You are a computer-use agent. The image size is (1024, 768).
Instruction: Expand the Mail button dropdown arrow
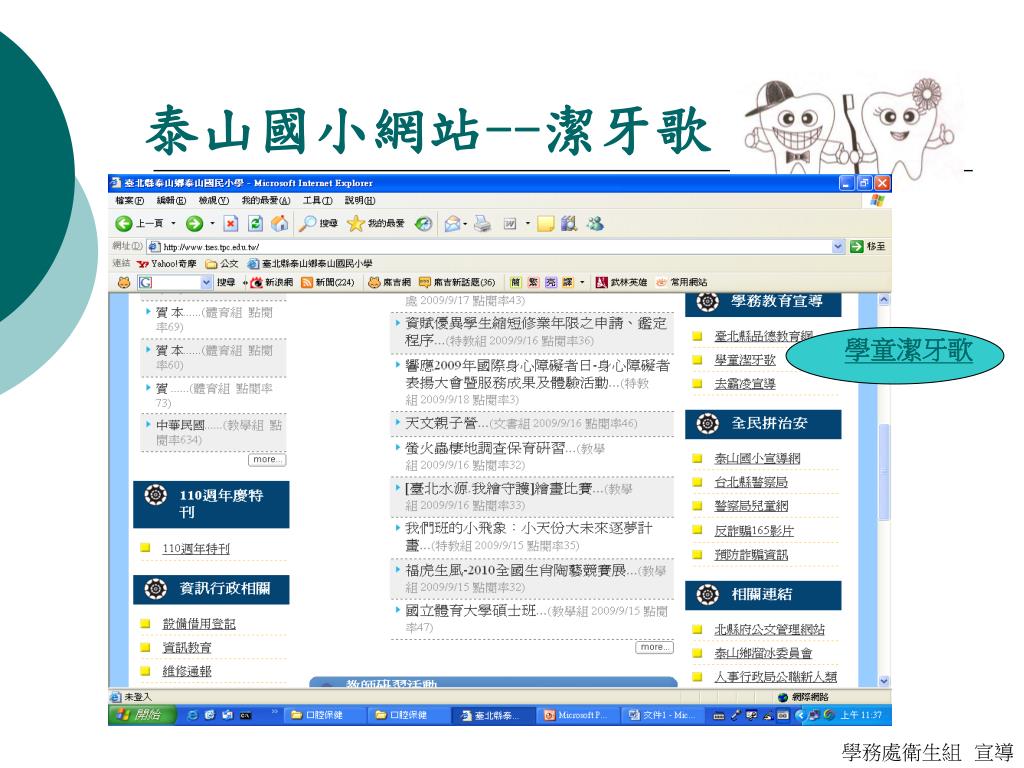(x=465, y=224)
